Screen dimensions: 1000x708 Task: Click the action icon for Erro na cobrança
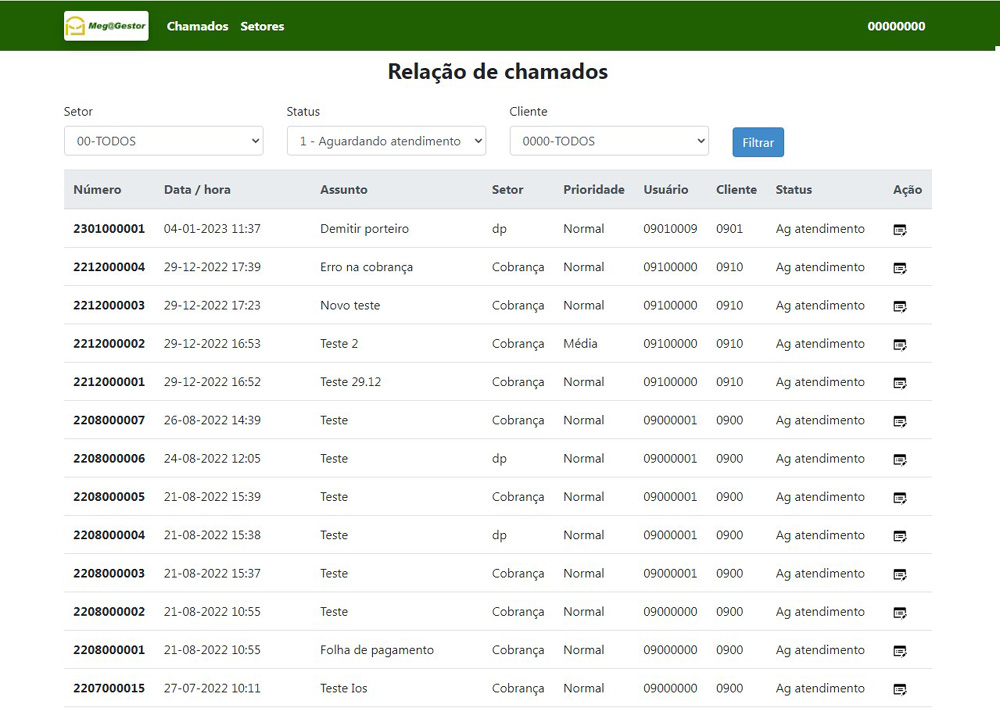900,267
